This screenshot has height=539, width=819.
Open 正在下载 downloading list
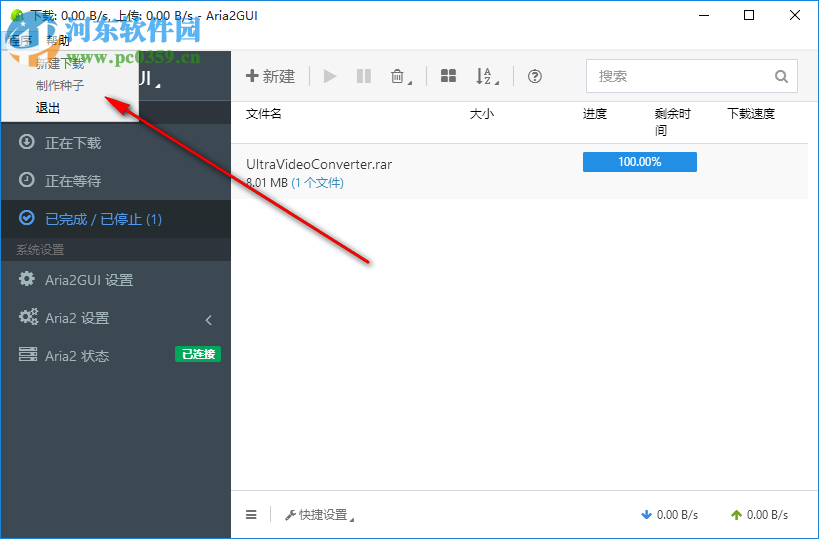click(x=115, y=143)
